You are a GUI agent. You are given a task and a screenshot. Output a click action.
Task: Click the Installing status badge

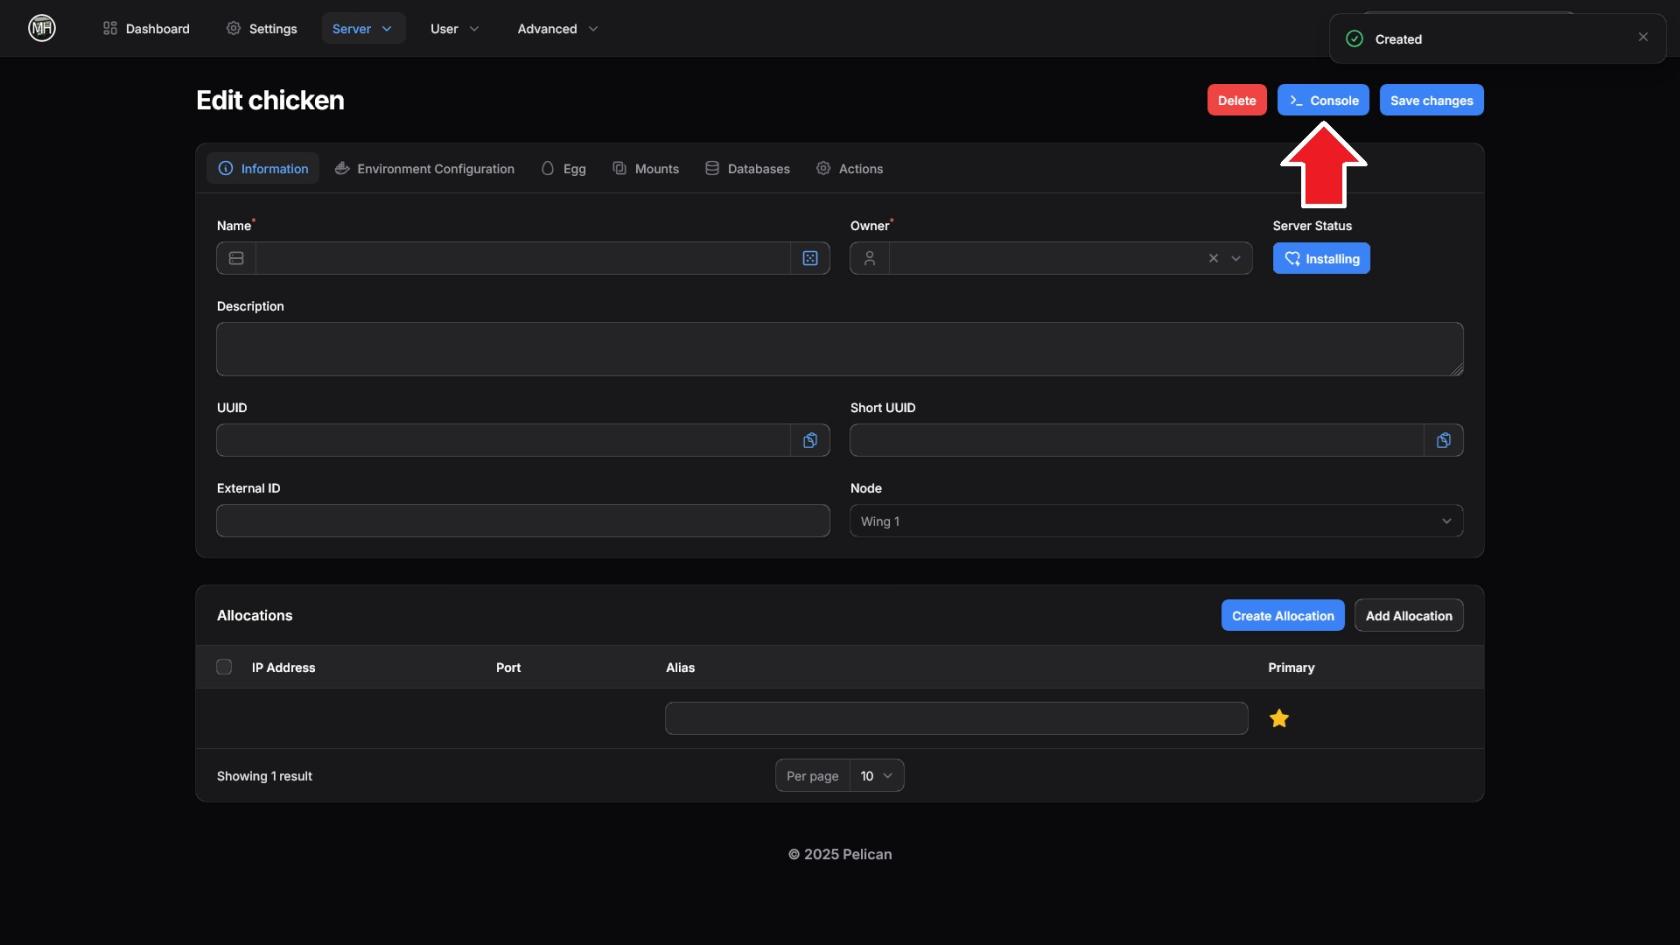click(1321, 258)
